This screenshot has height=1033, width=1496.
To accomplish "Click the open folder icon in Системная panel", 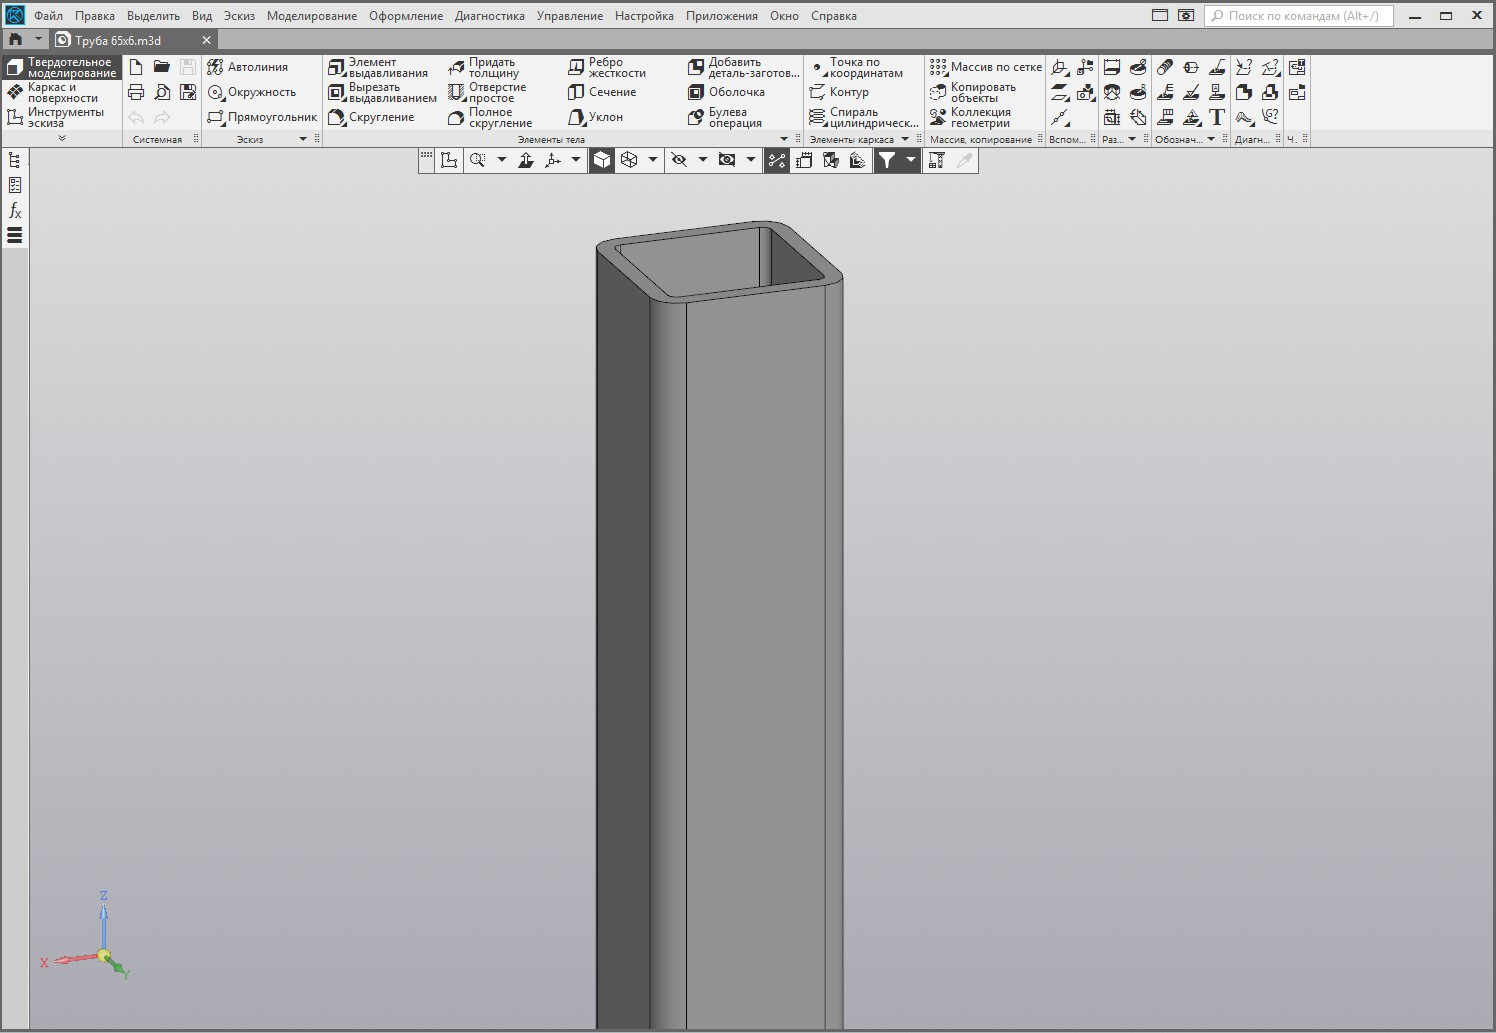I will [x=162, y=67].
